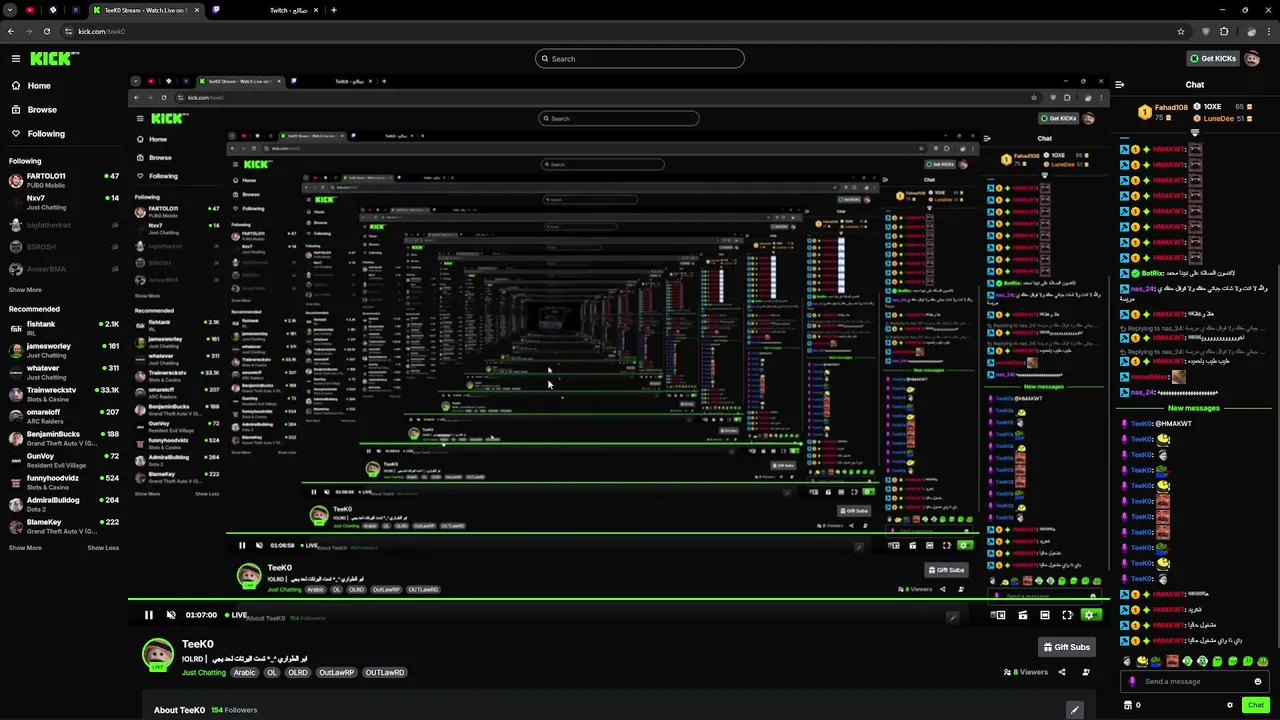Click the Get KICKs button

point(1213,59)
